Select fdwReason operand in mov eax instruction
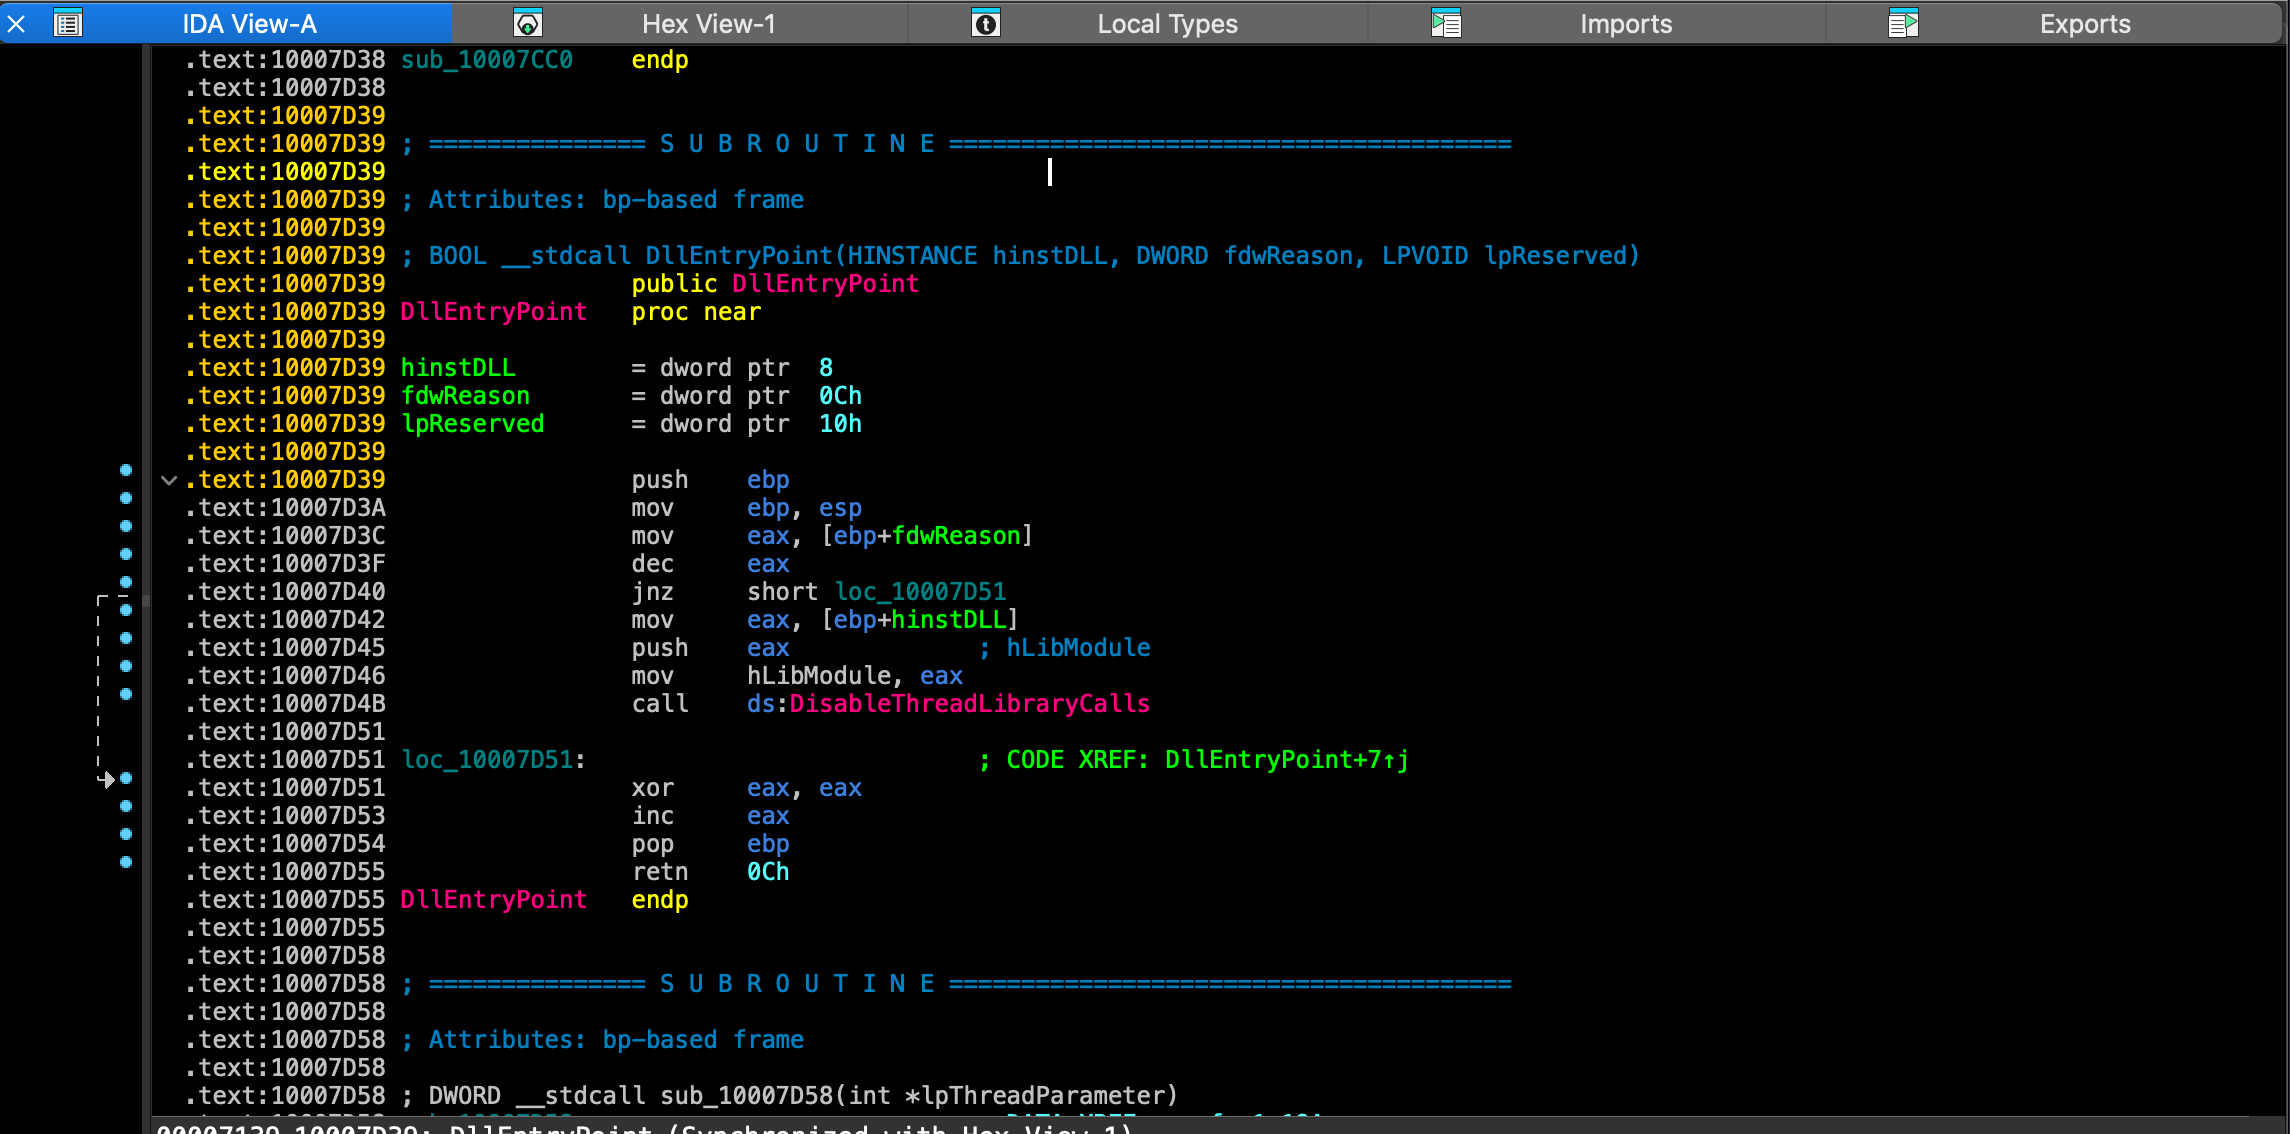2290x1134 pixels. coord(956,536)
